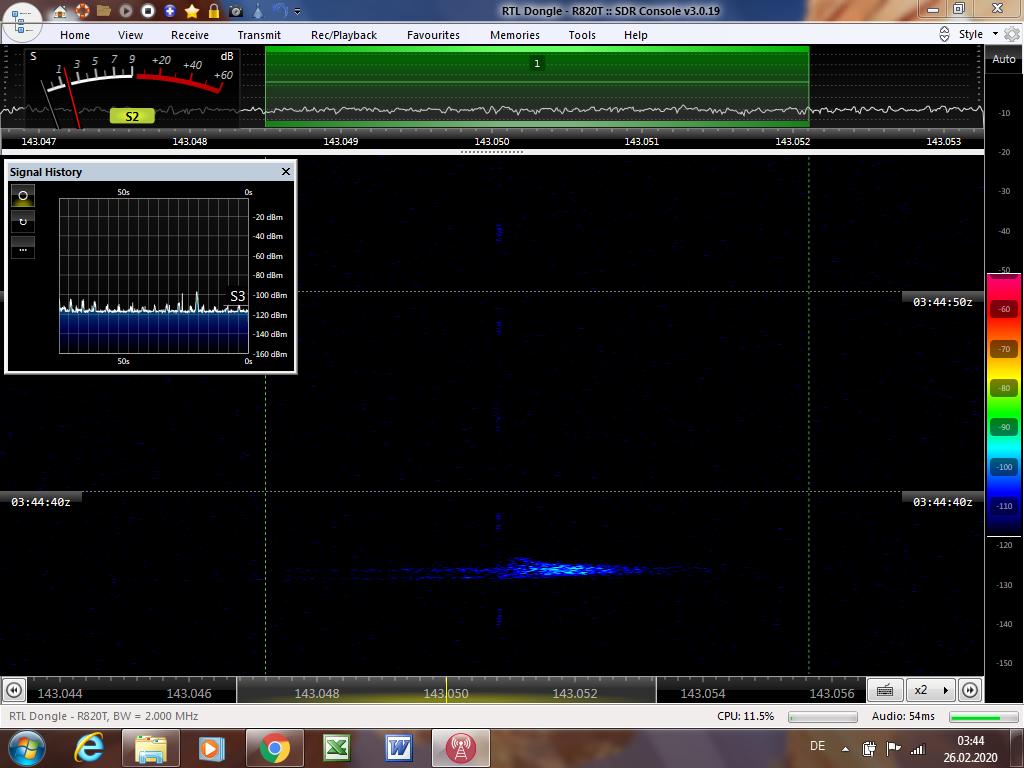Click the folder icon in quick toolbar

pos(104,11)
